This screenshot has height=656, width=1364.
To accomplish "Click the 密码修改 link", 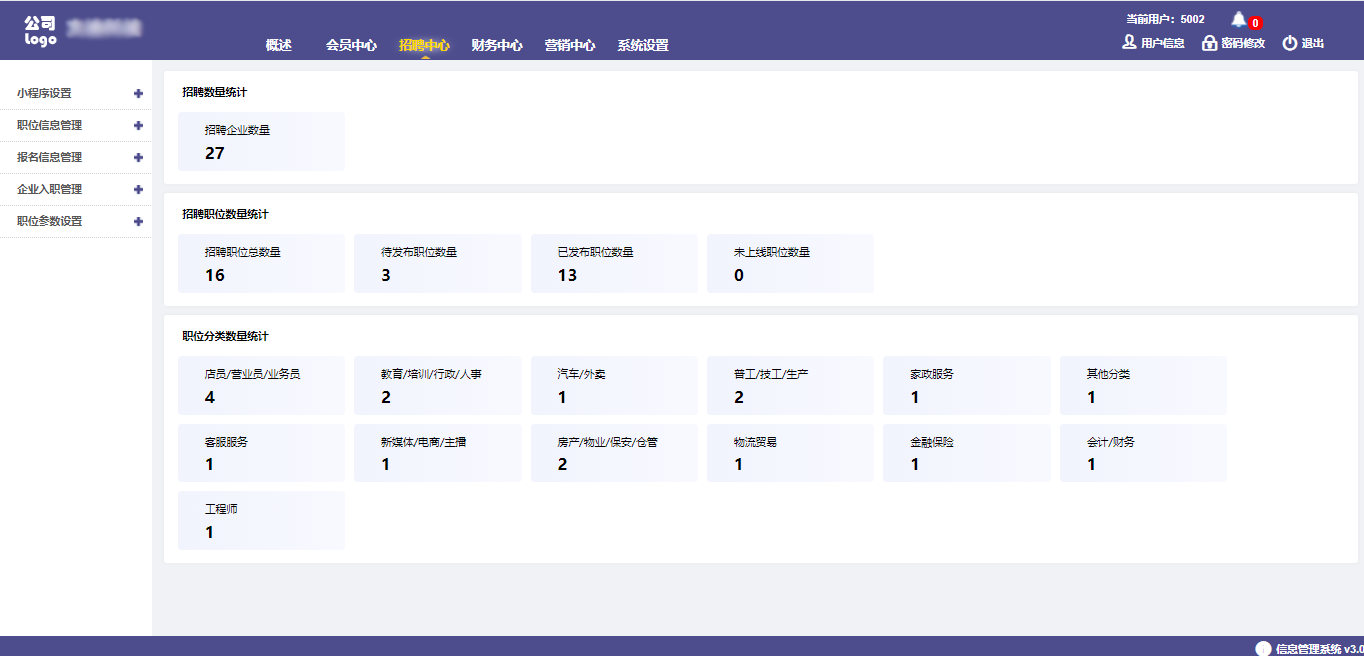I will point(1243,43).
